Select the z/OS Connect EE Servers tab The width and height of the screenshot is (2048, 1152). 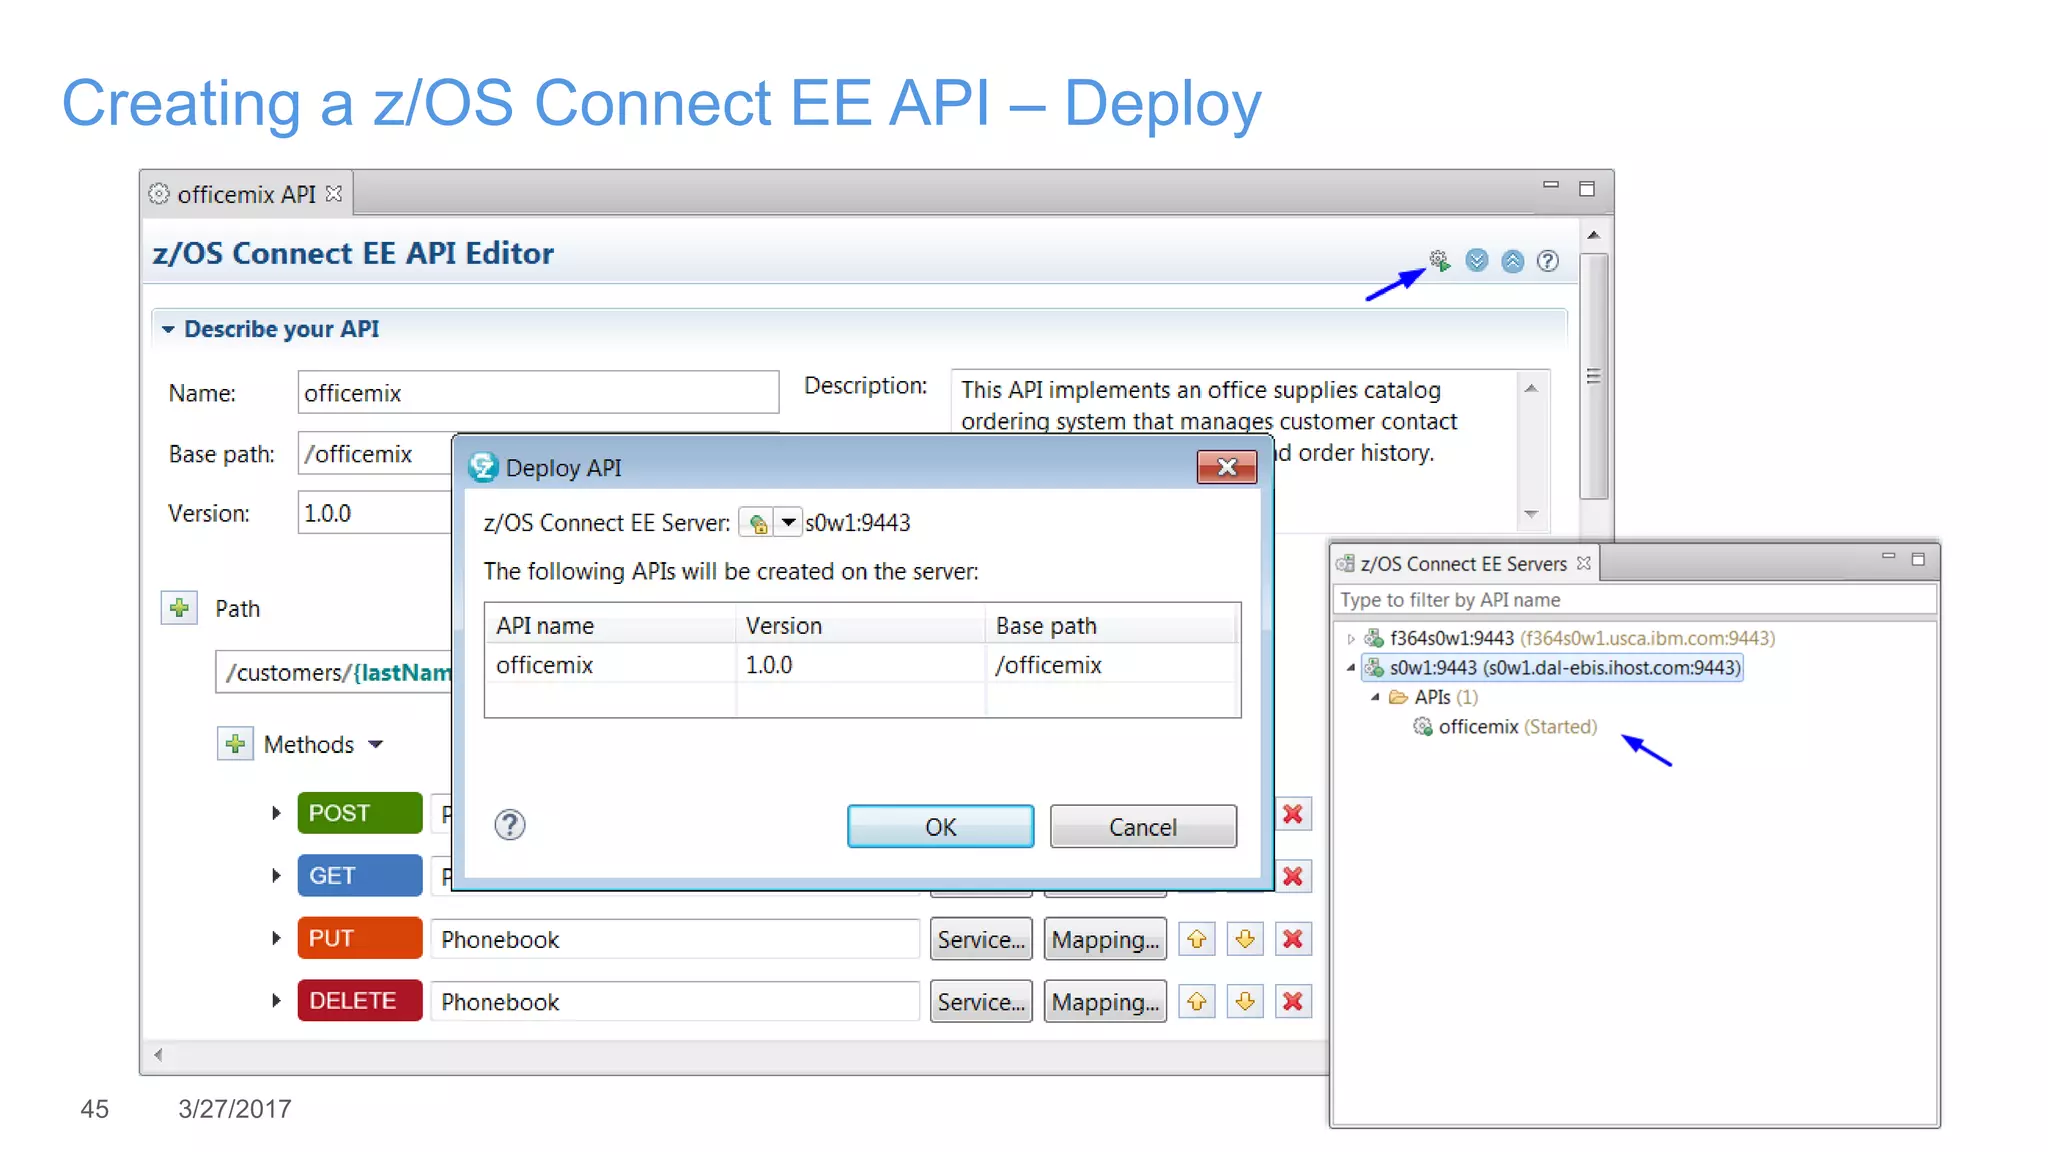(1463, 564)
